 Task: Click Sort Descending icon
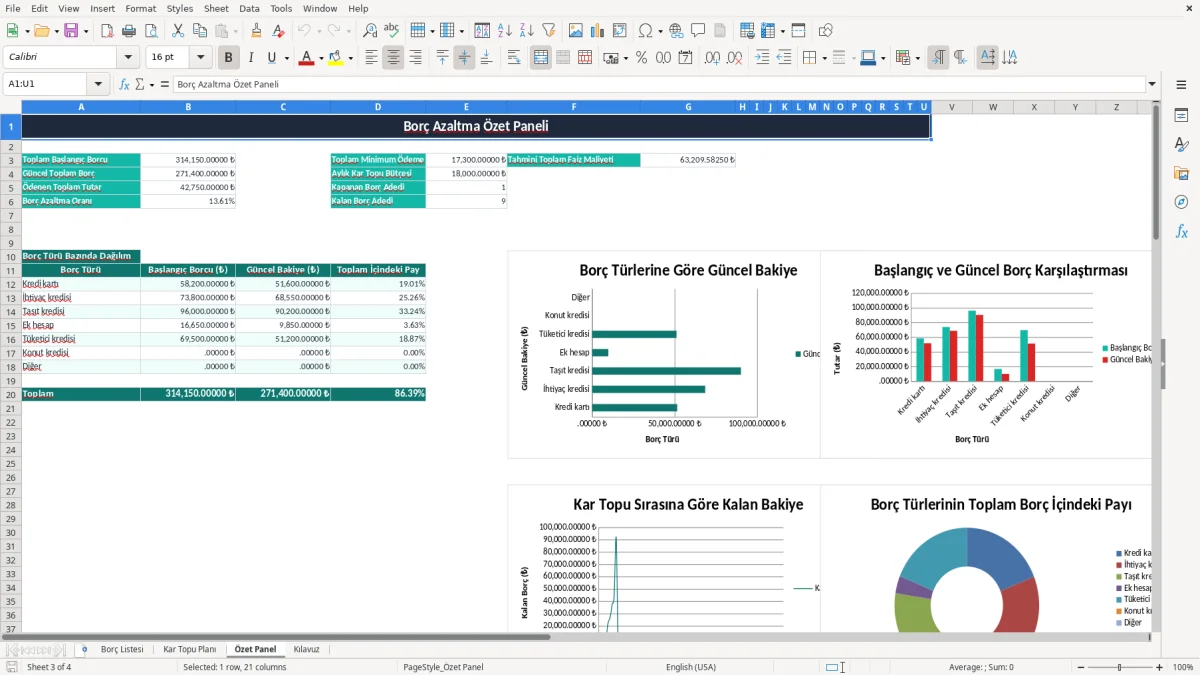point(526,31)
